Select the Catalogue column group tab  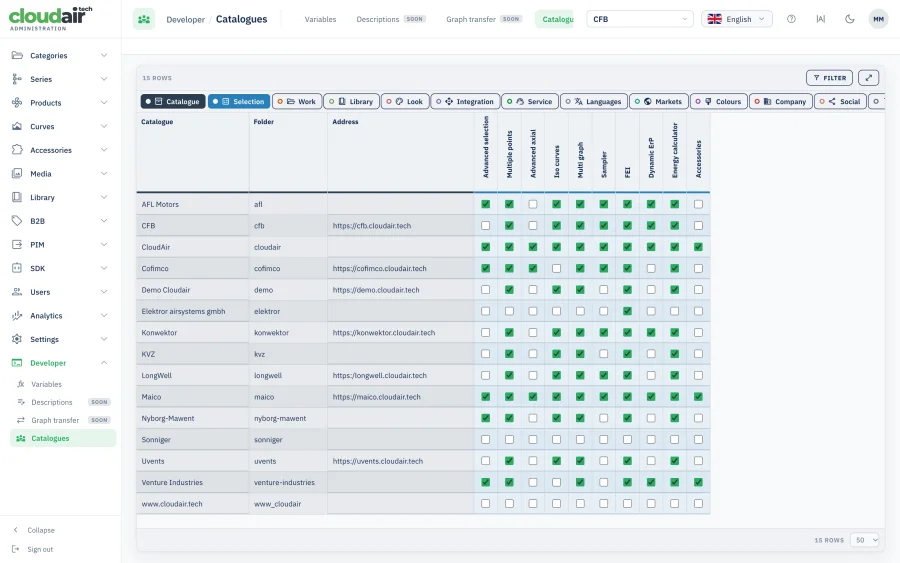tap(173, 101)
